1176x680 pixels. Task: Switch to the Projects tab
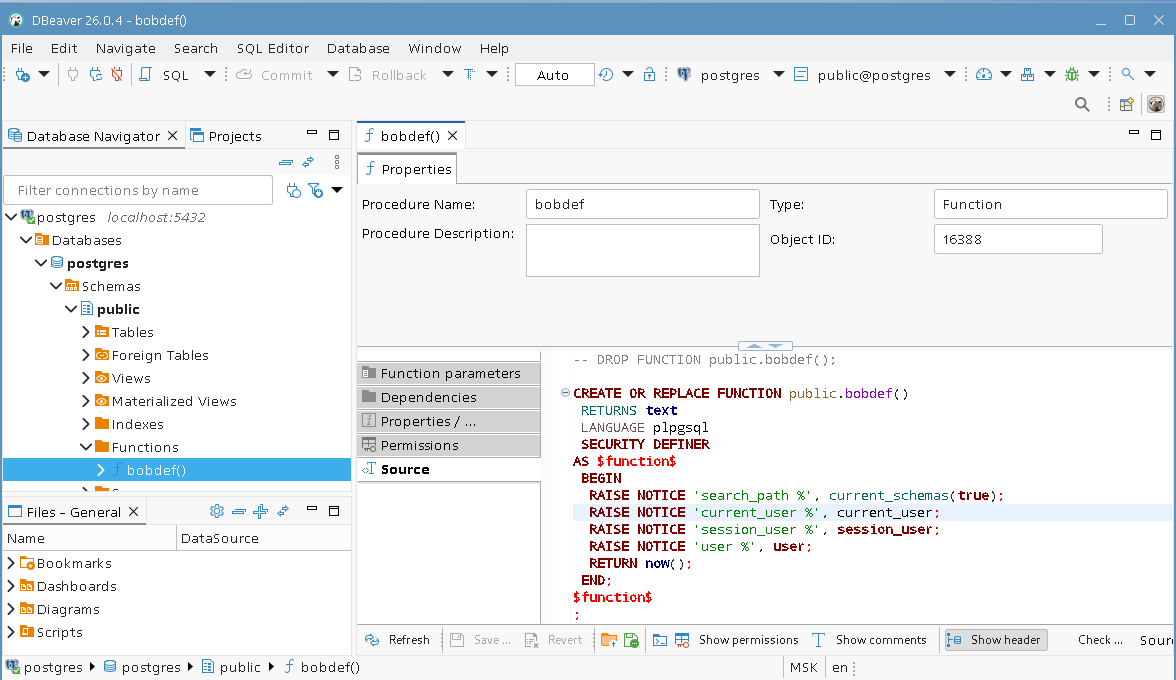tap(226, 136)
